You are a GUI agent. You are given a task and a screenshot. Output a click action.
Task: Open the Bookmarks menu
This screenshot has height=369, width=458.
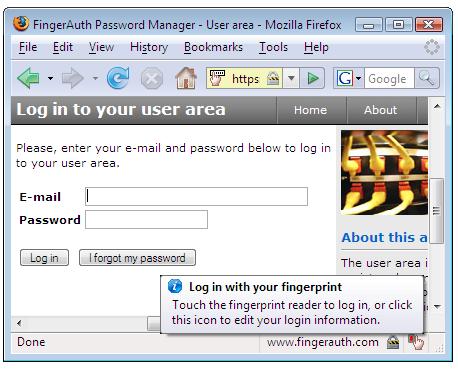213,47
